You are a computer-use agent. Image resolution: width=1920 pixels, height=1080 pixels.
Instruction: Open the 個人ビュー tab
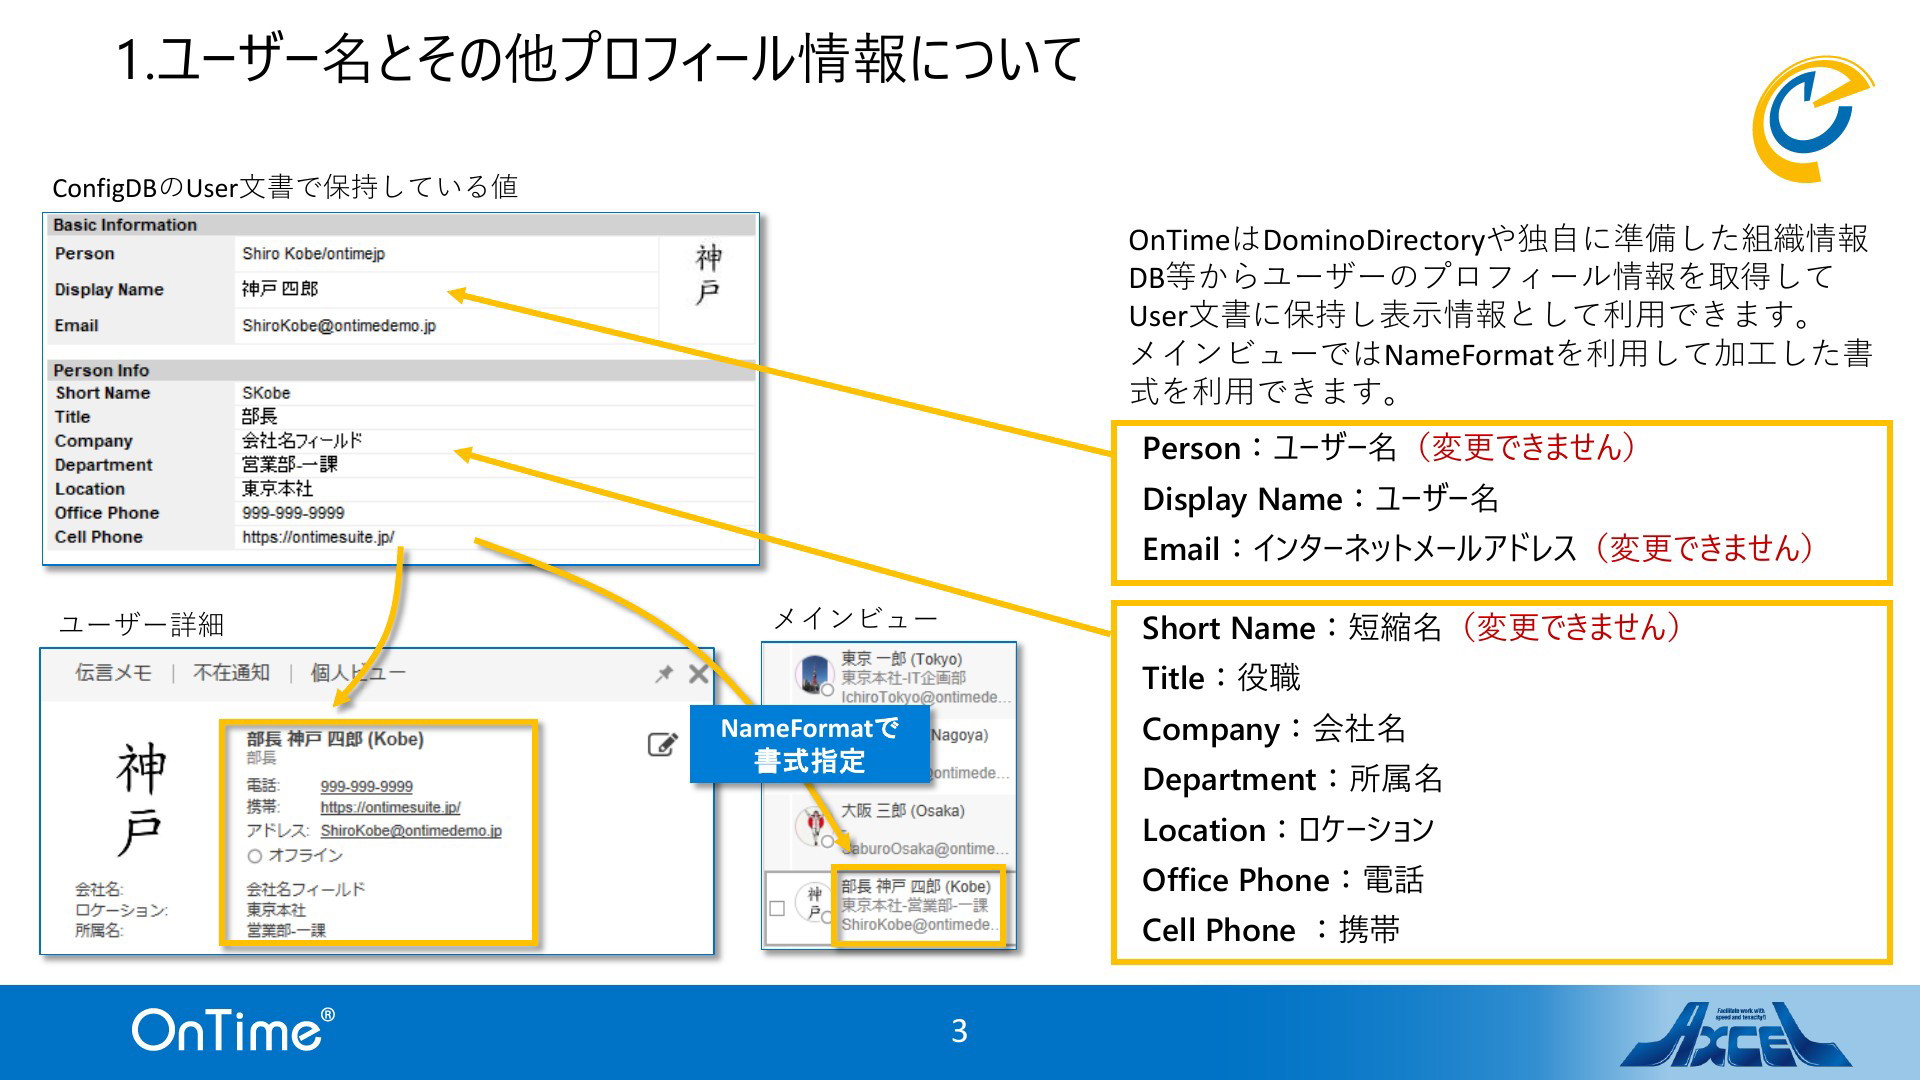click(358, 673)
